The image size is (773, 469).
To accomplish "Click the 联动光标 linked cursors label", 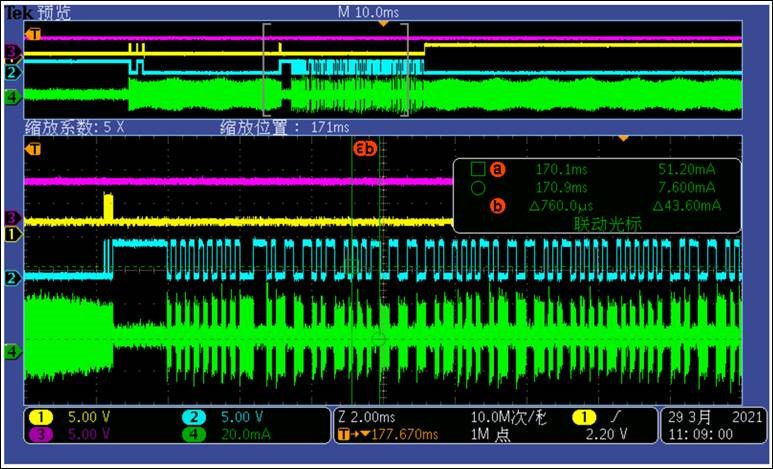I will click(x=608, y=224).
